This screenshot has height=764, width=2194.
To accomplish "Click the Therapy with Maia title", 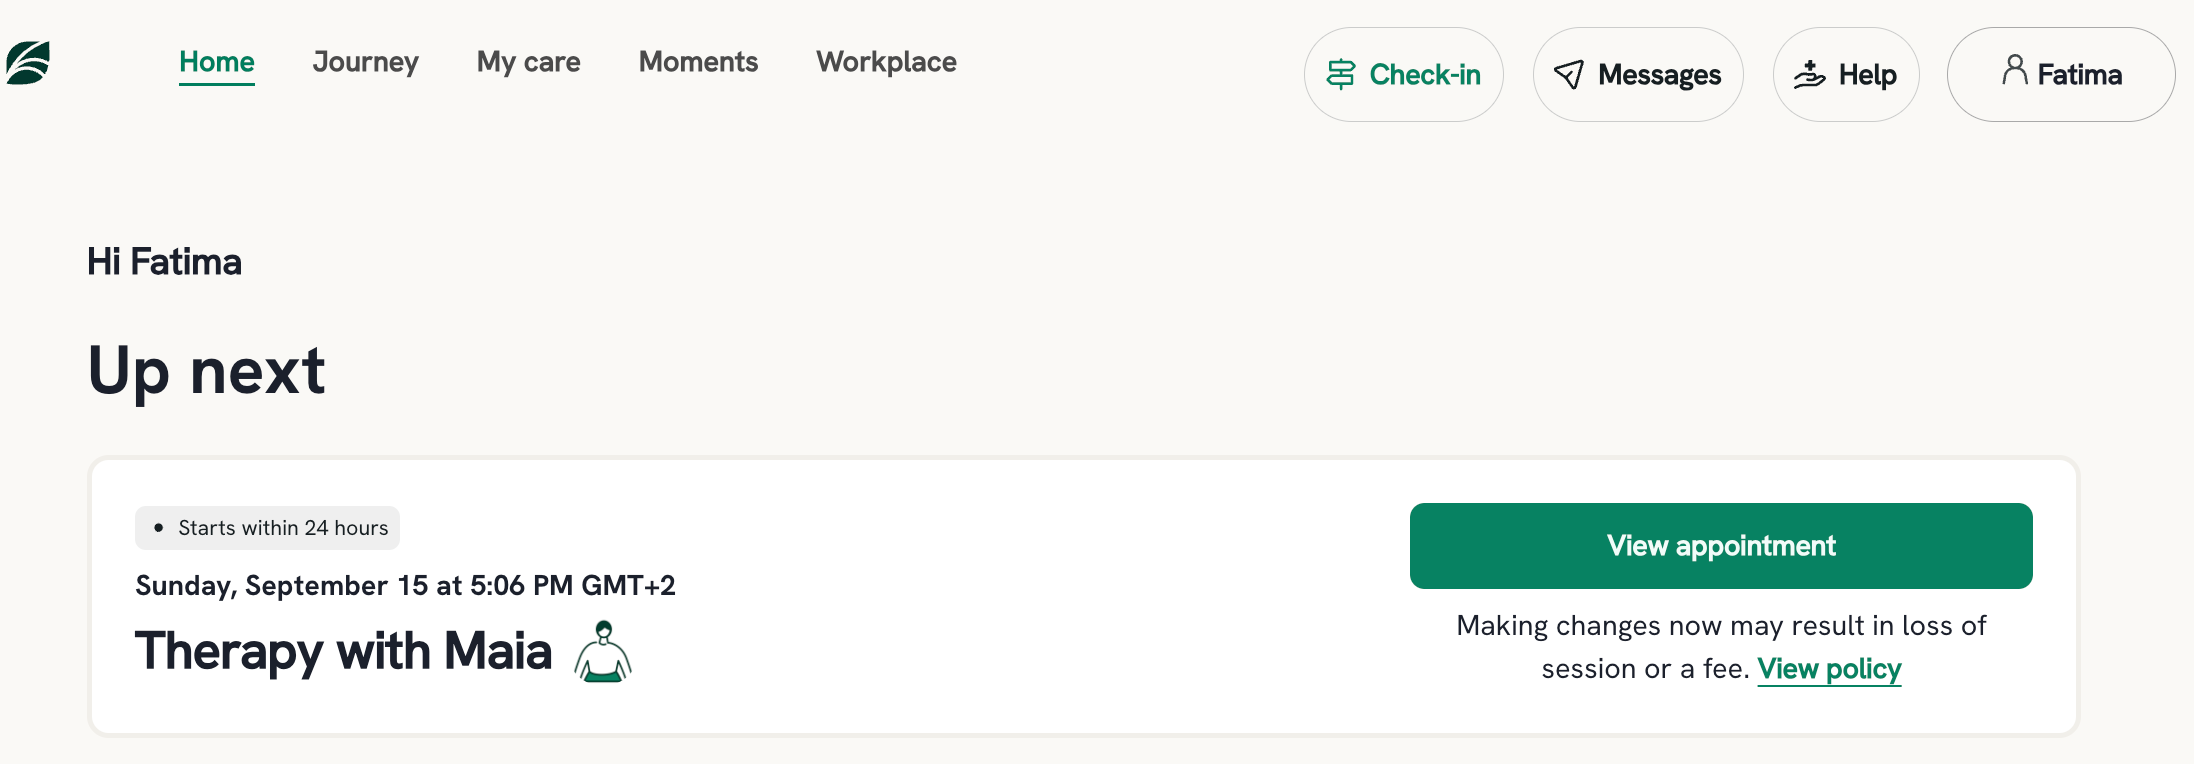I will (x=343, y=651).
